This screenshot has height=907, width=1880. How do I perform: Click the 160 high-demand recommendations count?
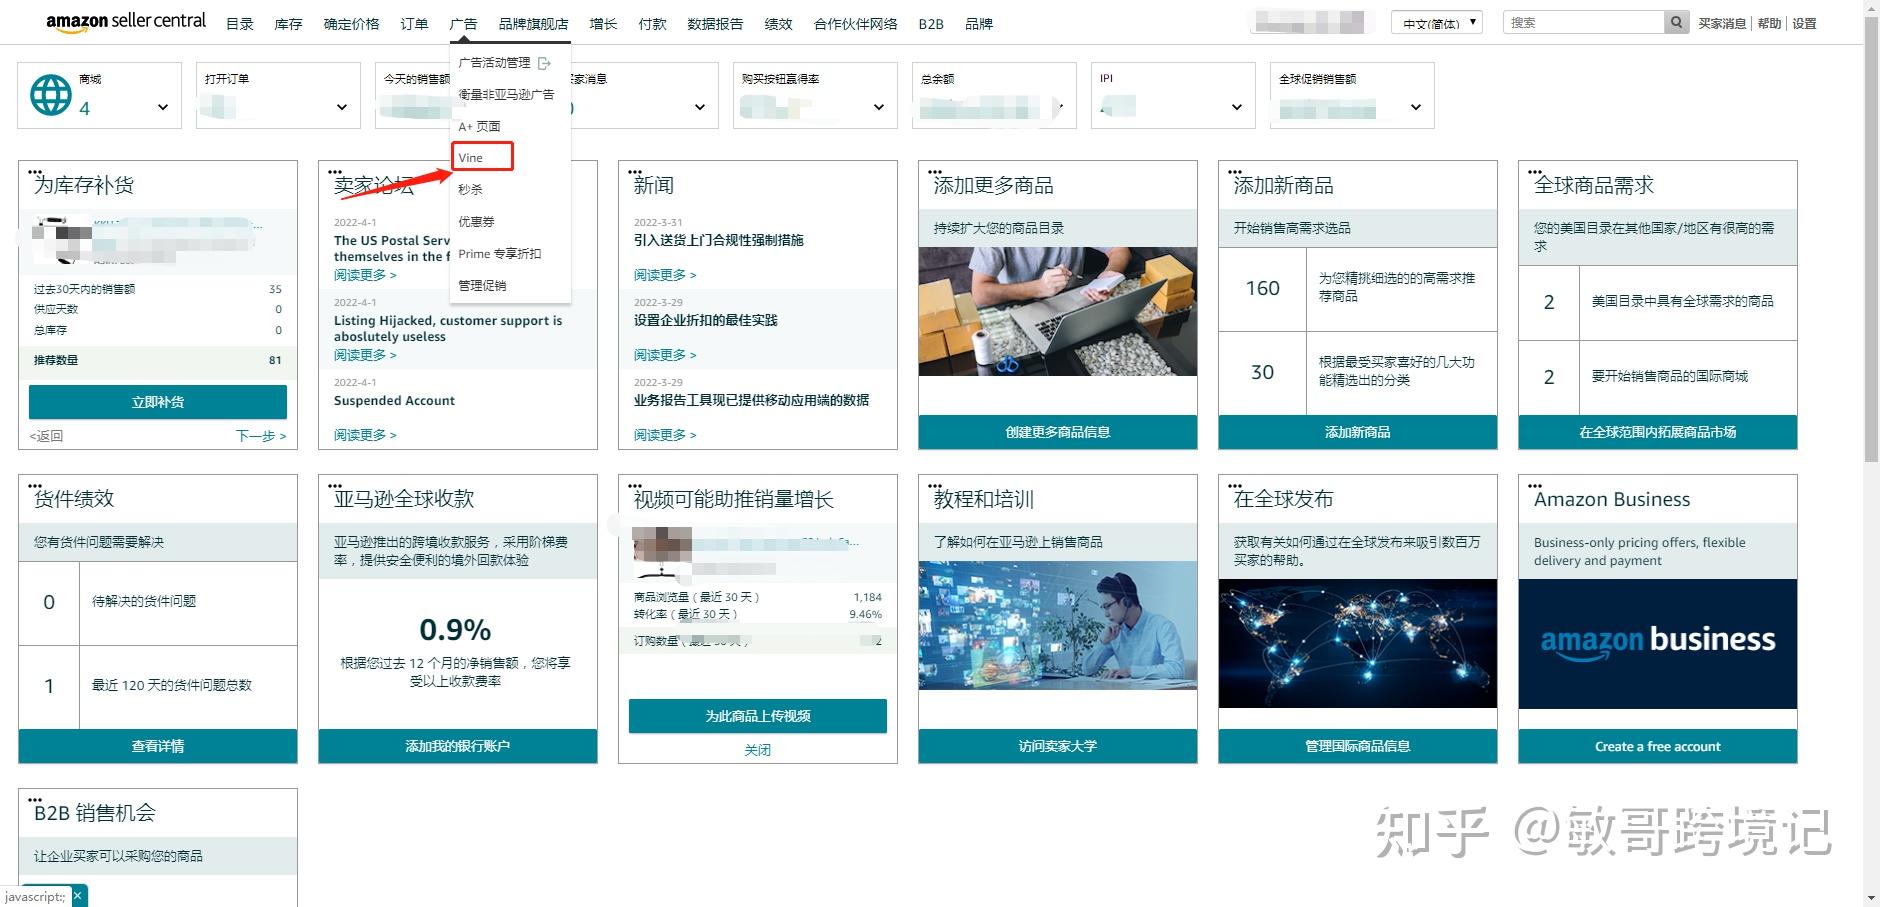[1263, 288]
